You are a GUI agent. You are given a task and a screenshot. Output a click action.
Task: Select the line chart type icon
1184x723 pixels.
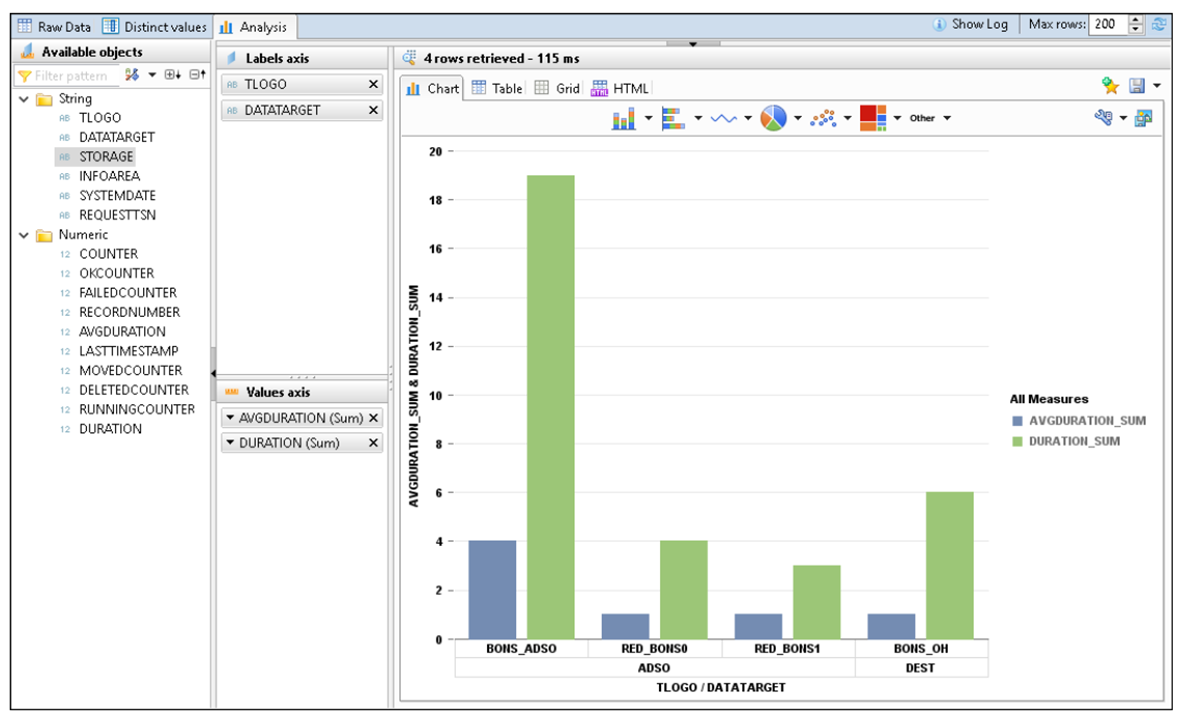pyautogui.click(x=724, y=117)
